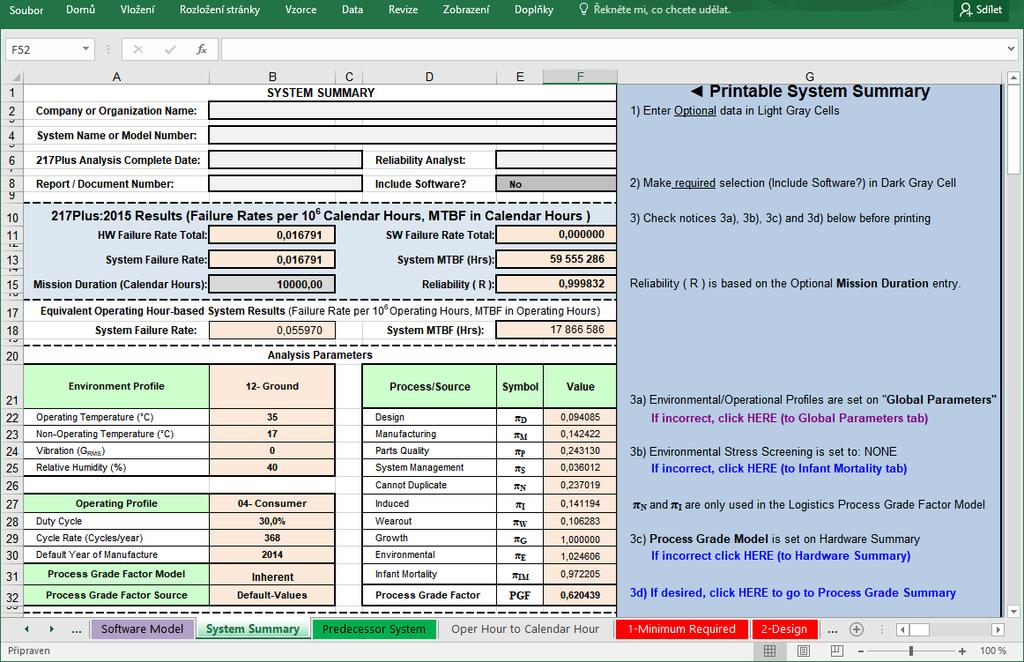The height and width of the screenshot is (662, 1024).
Task: Click the Name Box showing F52
Action: (43, 50)
